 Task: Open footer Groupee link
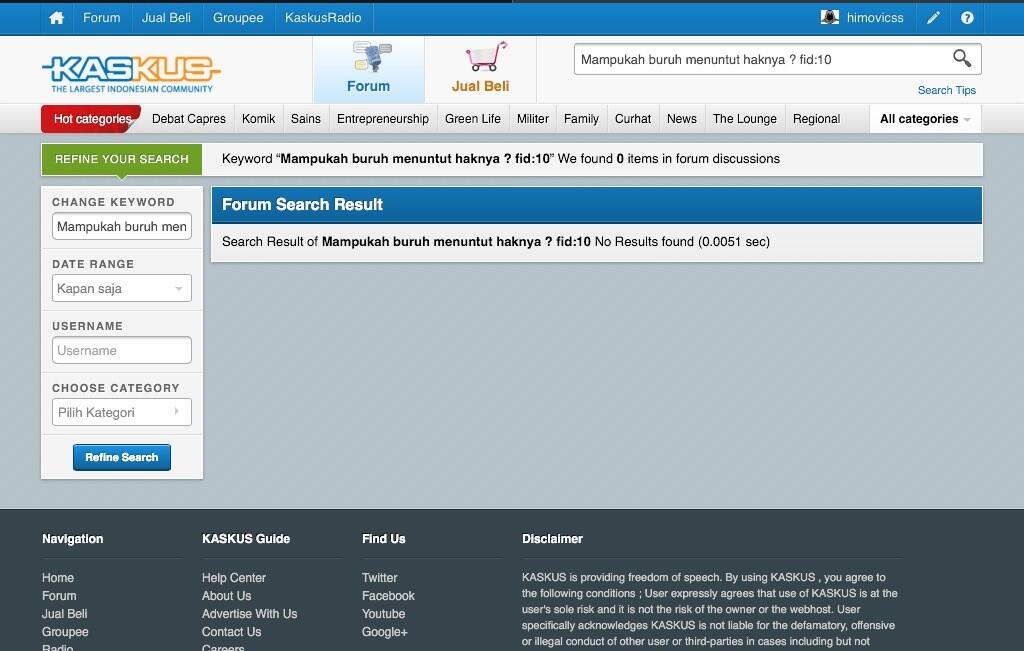click(x=65, y=631)
